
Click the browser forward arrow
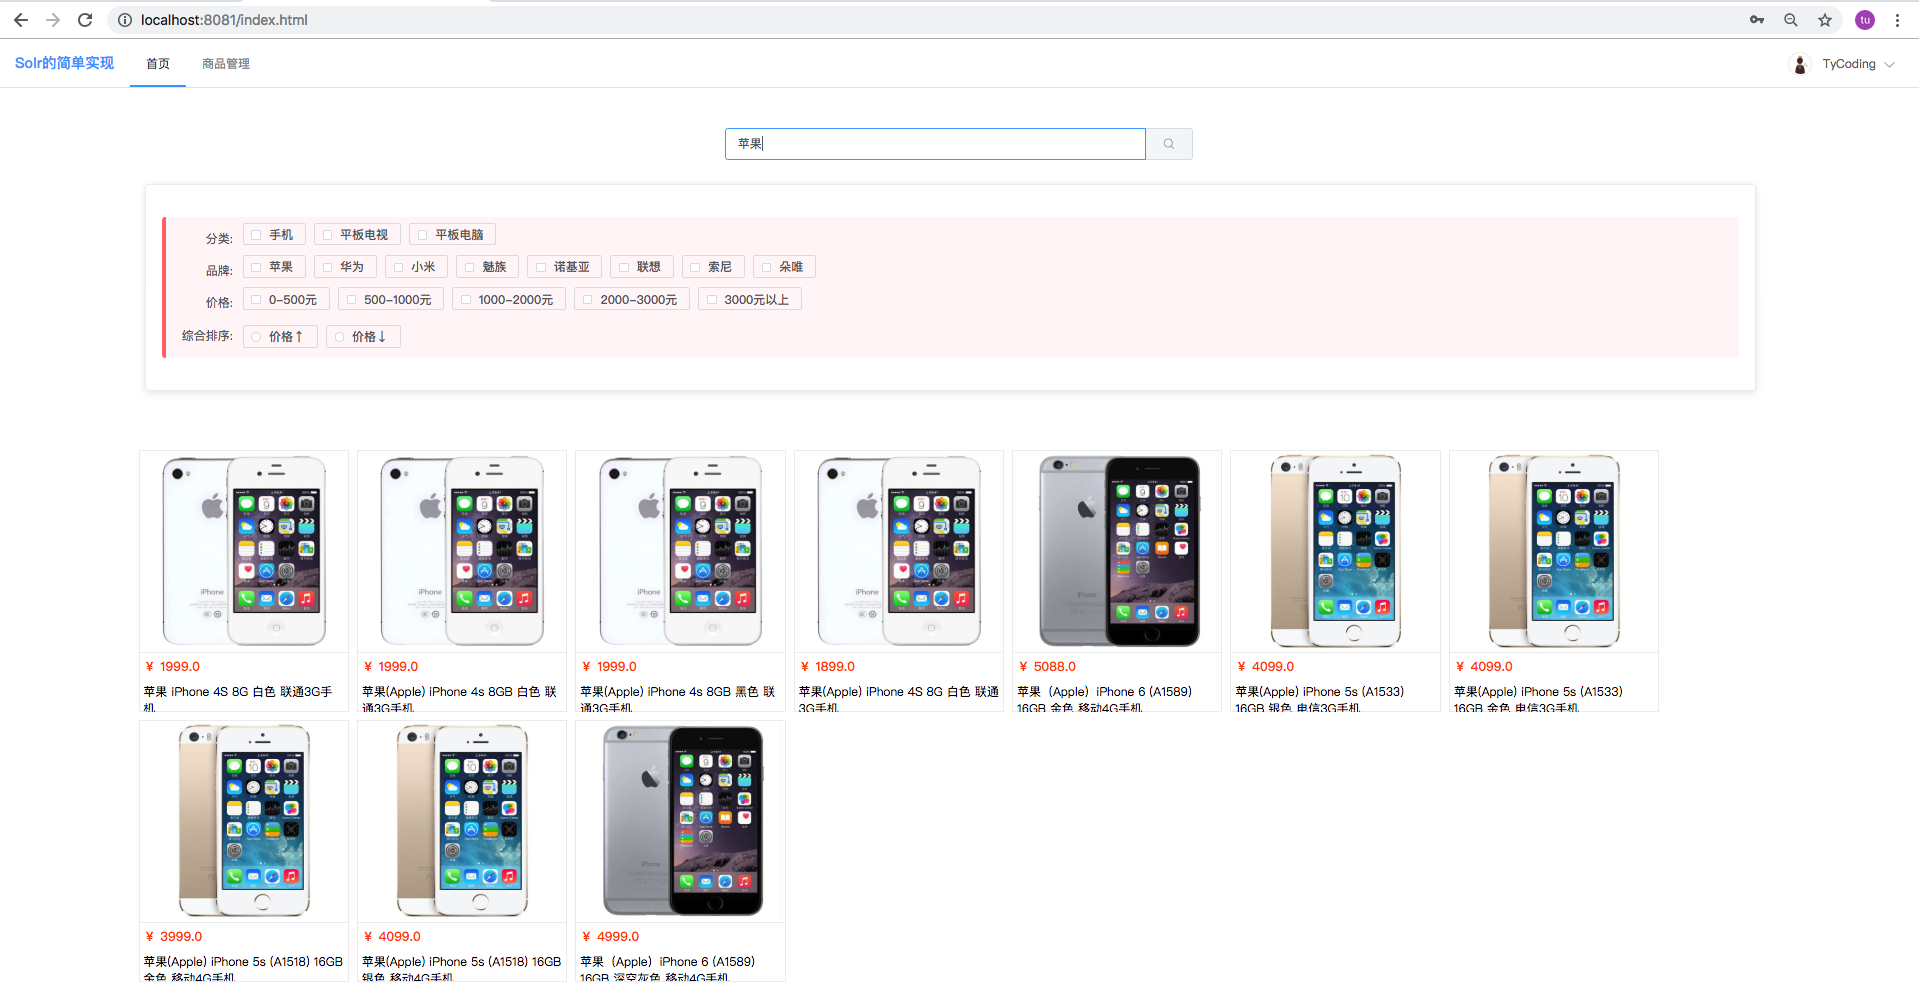click(53, 20)
